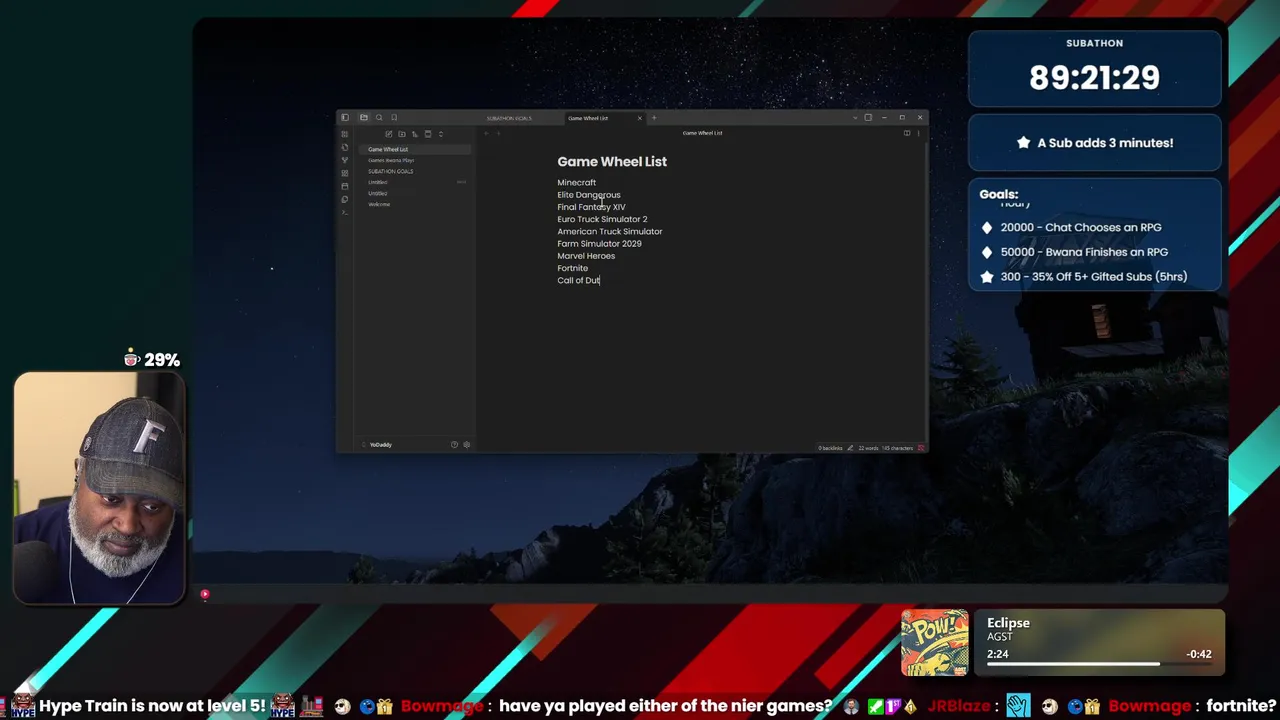Click the templates ribbon icon
1280x720 pixels.
(x=345, y=199)
